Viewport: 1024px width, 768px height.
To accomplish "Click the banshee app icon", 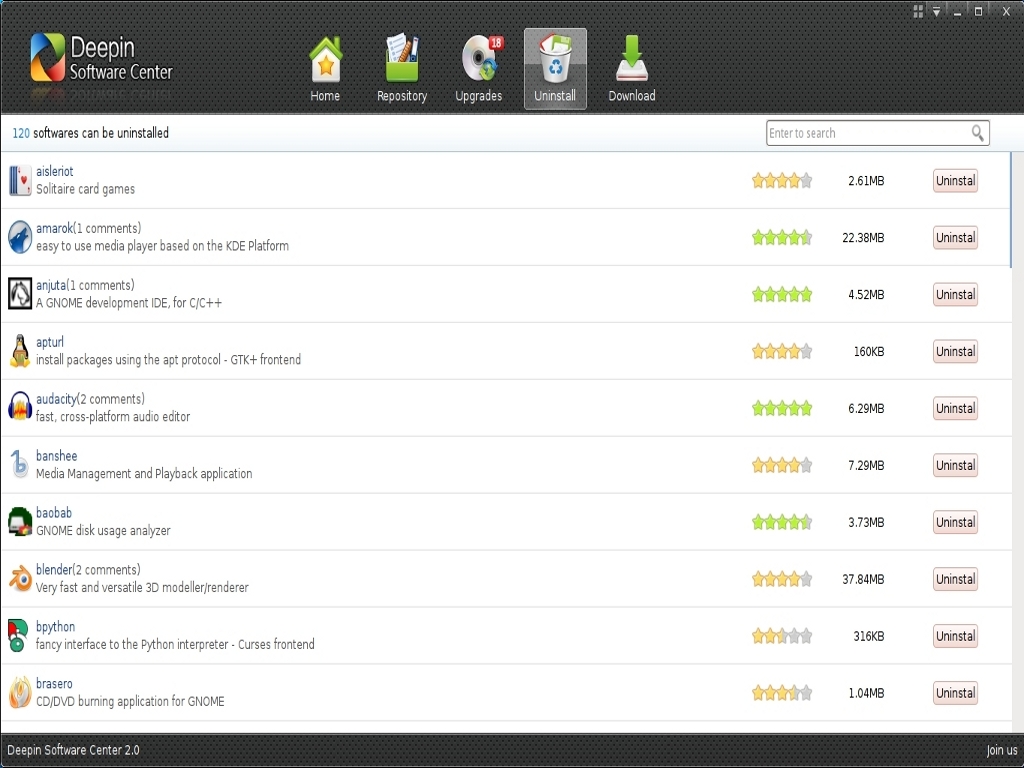I will click(x=20, y=464).
